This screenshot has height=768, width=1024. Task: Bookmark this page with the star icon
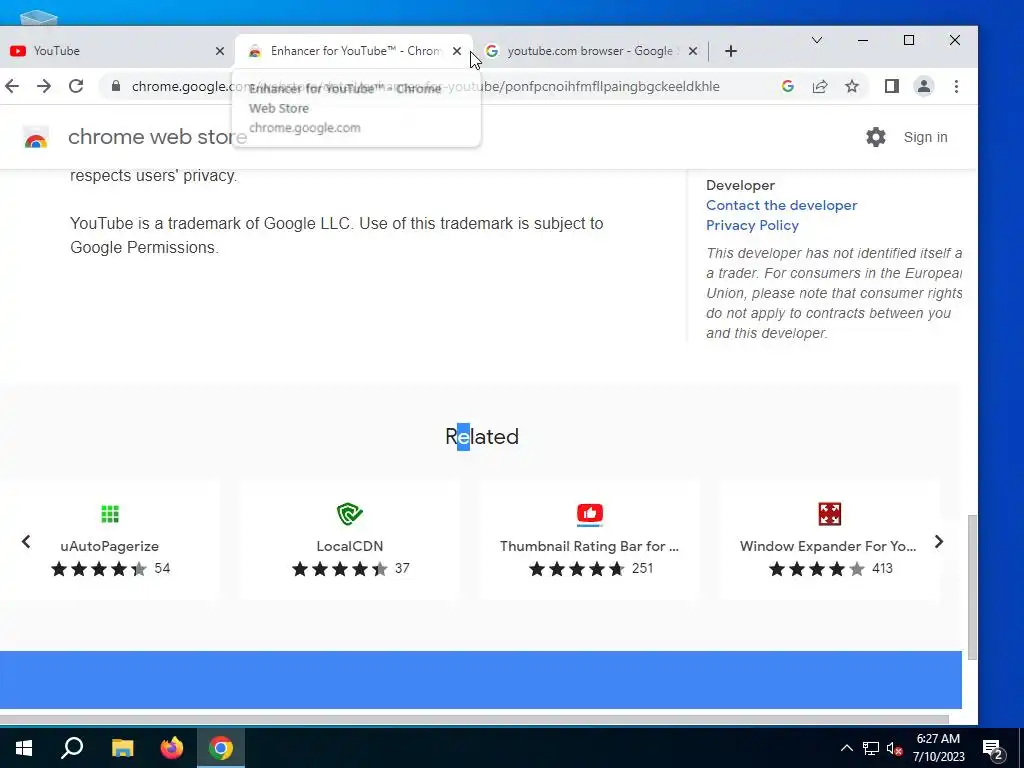pyautogui.click(x=852, y=86)
